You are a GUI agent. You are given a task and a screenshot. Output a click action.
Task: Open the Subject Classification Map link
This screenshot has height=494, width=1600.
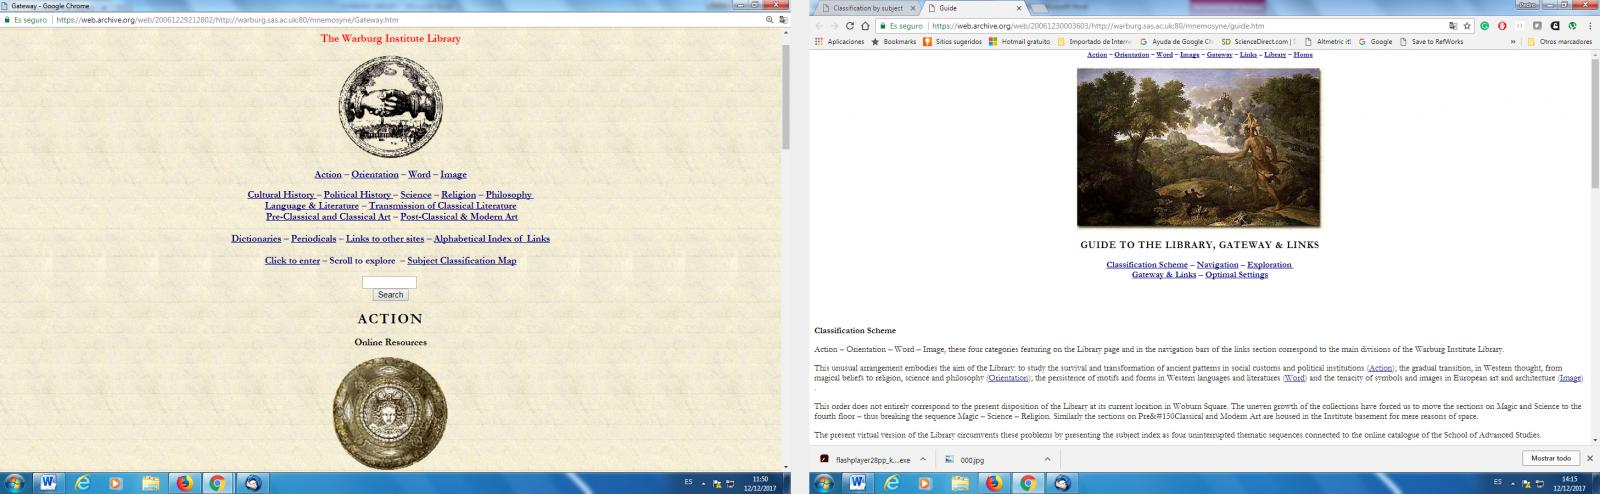coord(462,260)
